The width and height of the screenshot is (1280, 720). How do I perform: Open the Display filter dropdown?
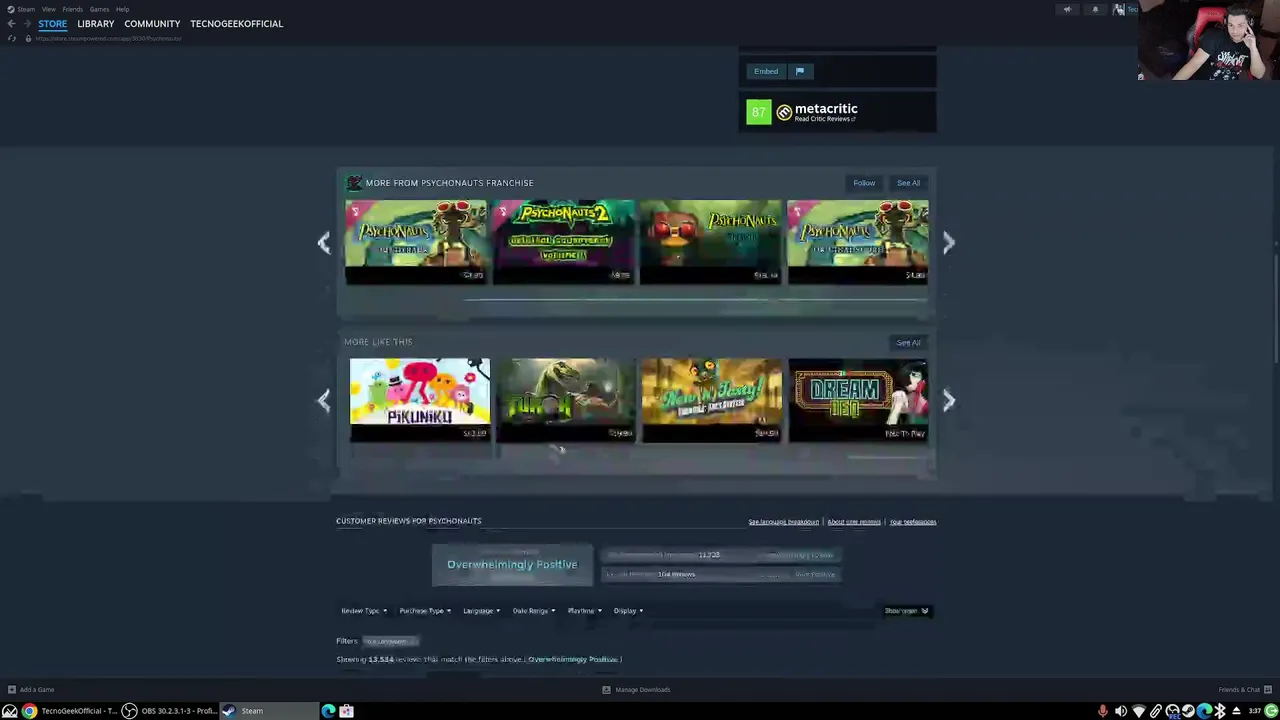(628, 611)
